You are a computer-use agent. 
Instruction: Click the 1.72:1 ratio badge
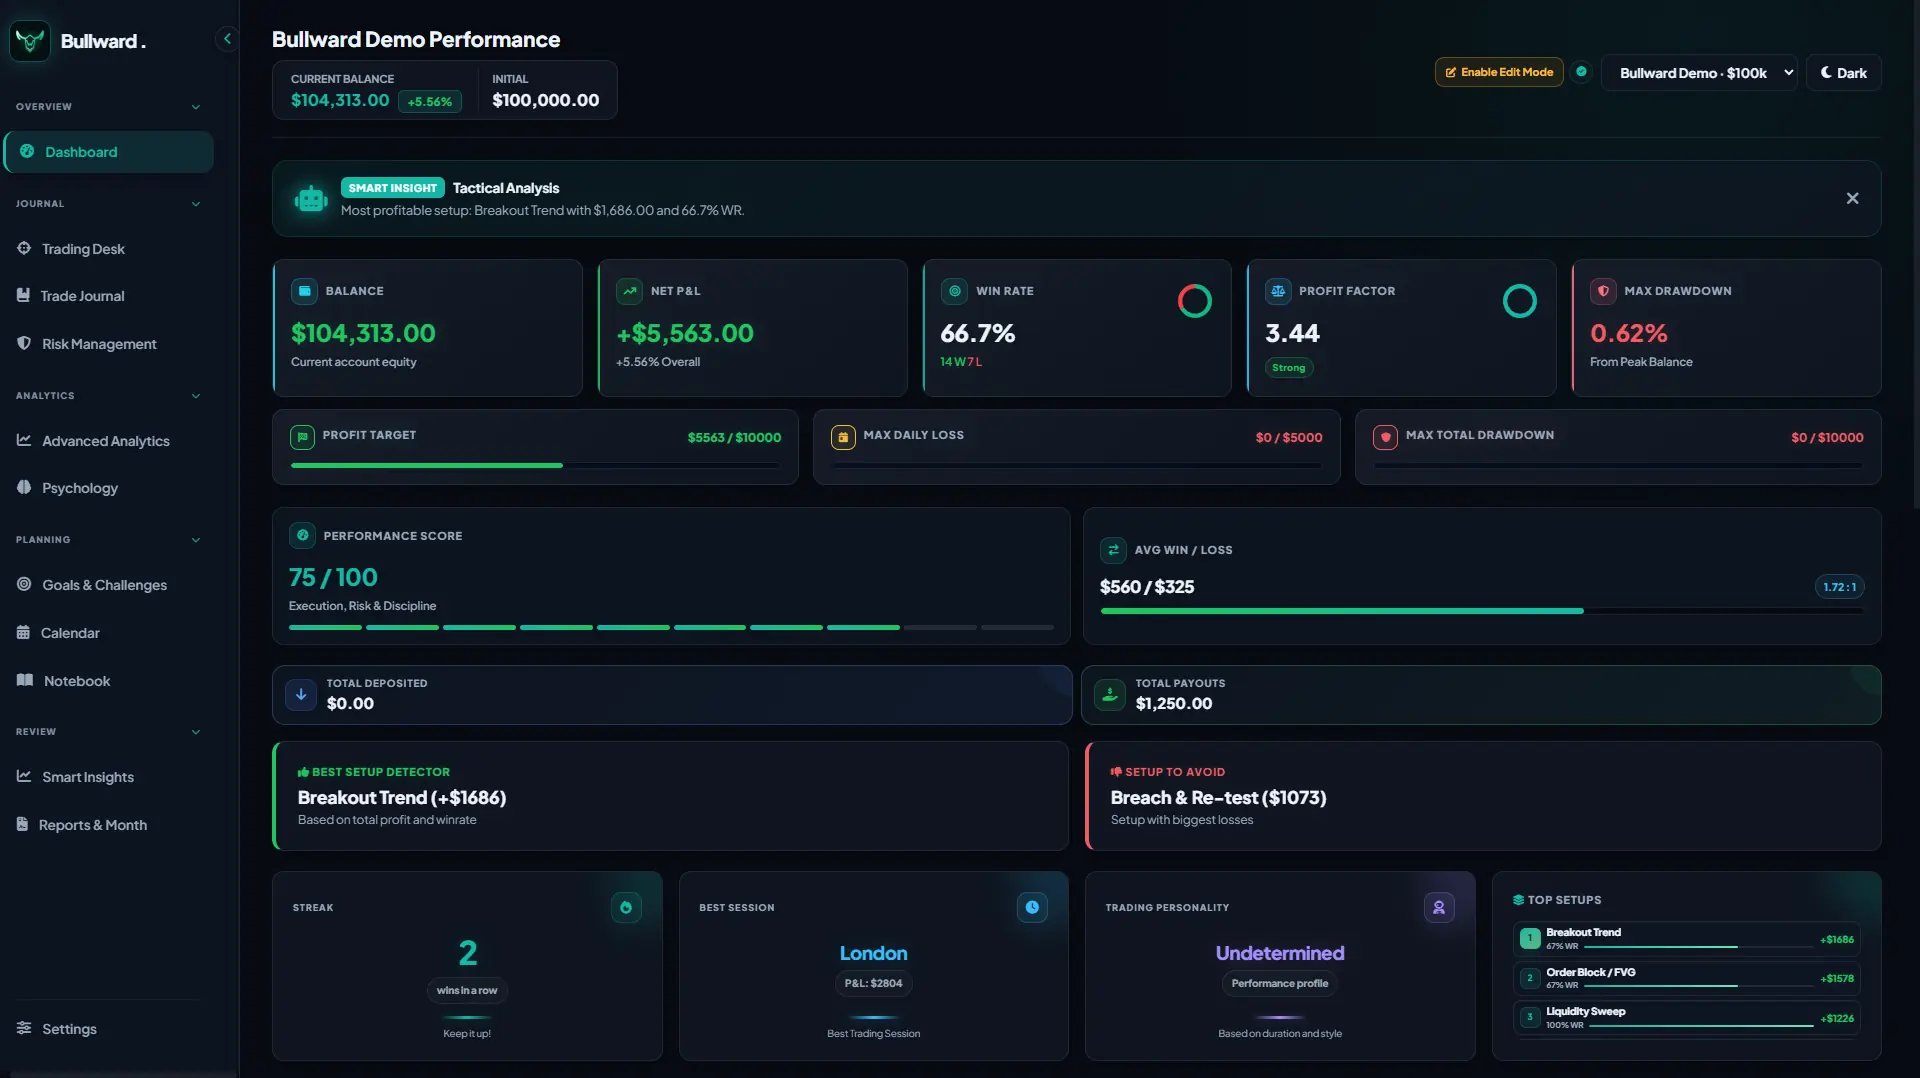1839,587
